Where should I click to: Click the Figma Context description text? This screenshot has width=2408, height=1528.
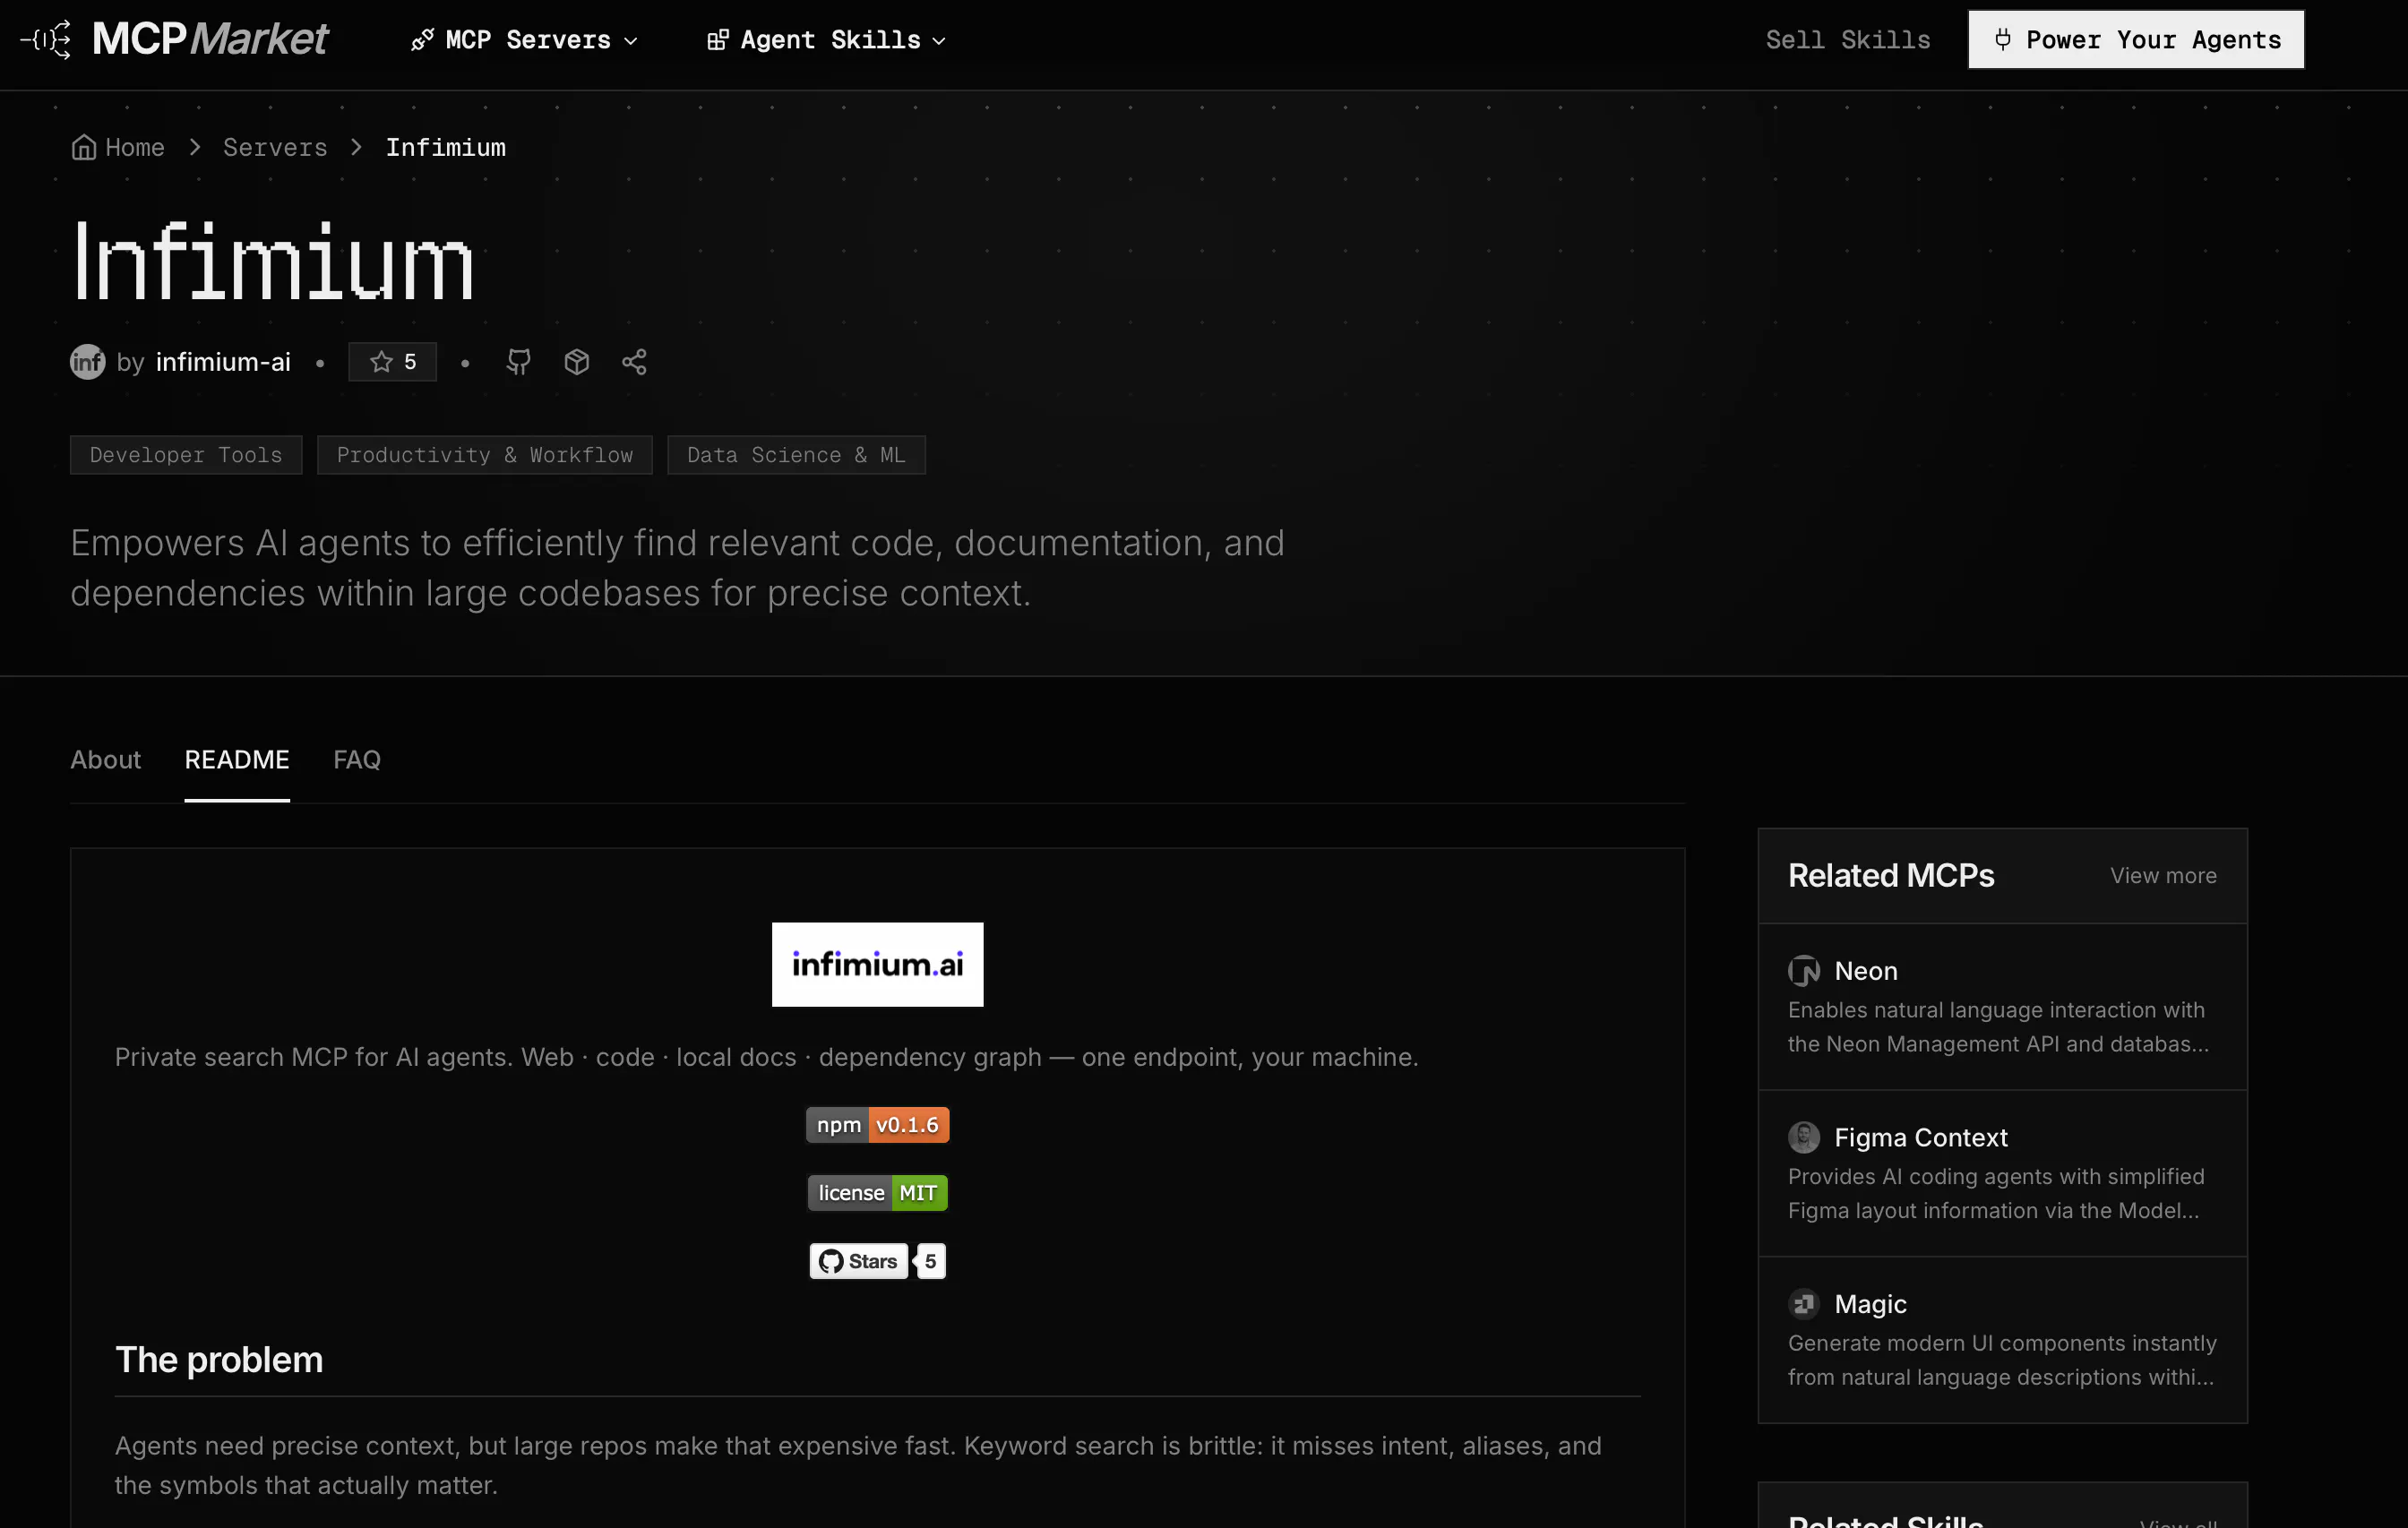(x=1996, y=1194)
